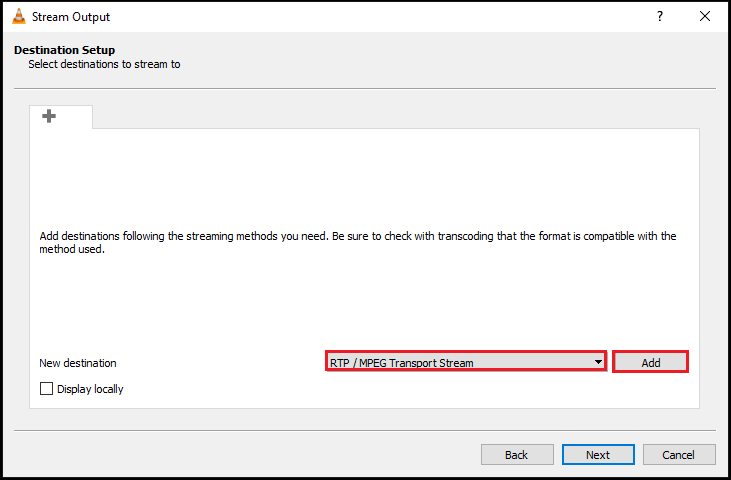Click the "Stream Output" window title text
This screenshot has height=480, width=731.
point(71,17)
